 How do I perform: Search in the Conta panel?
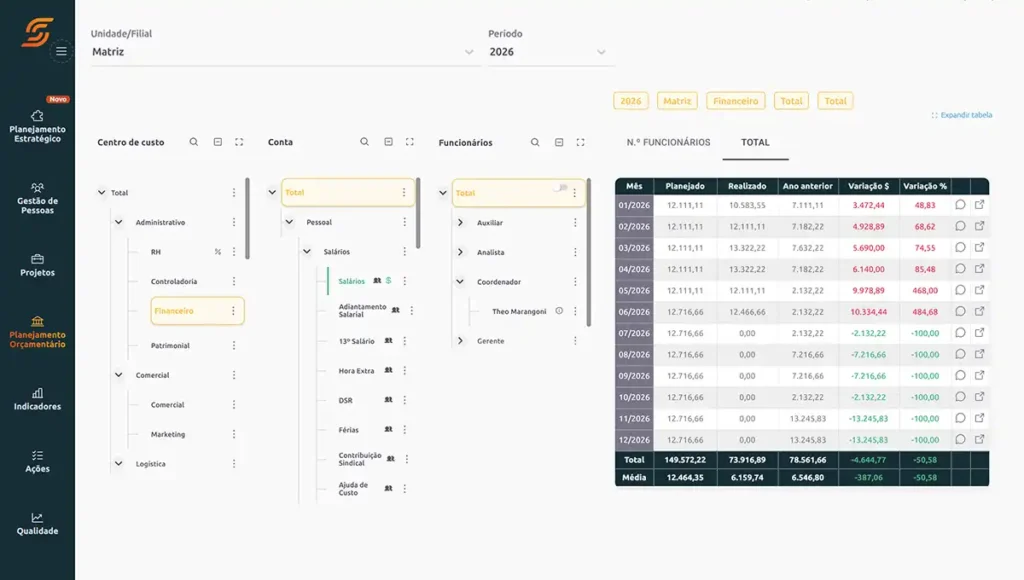(x=364, y=142)
